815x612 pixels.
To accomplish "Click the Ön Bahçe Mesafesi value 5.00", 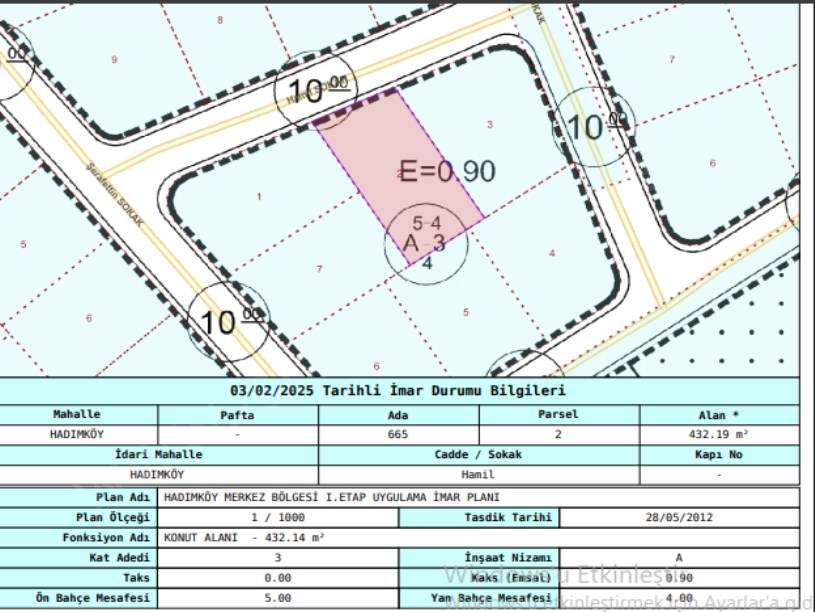I will (278, 597).
